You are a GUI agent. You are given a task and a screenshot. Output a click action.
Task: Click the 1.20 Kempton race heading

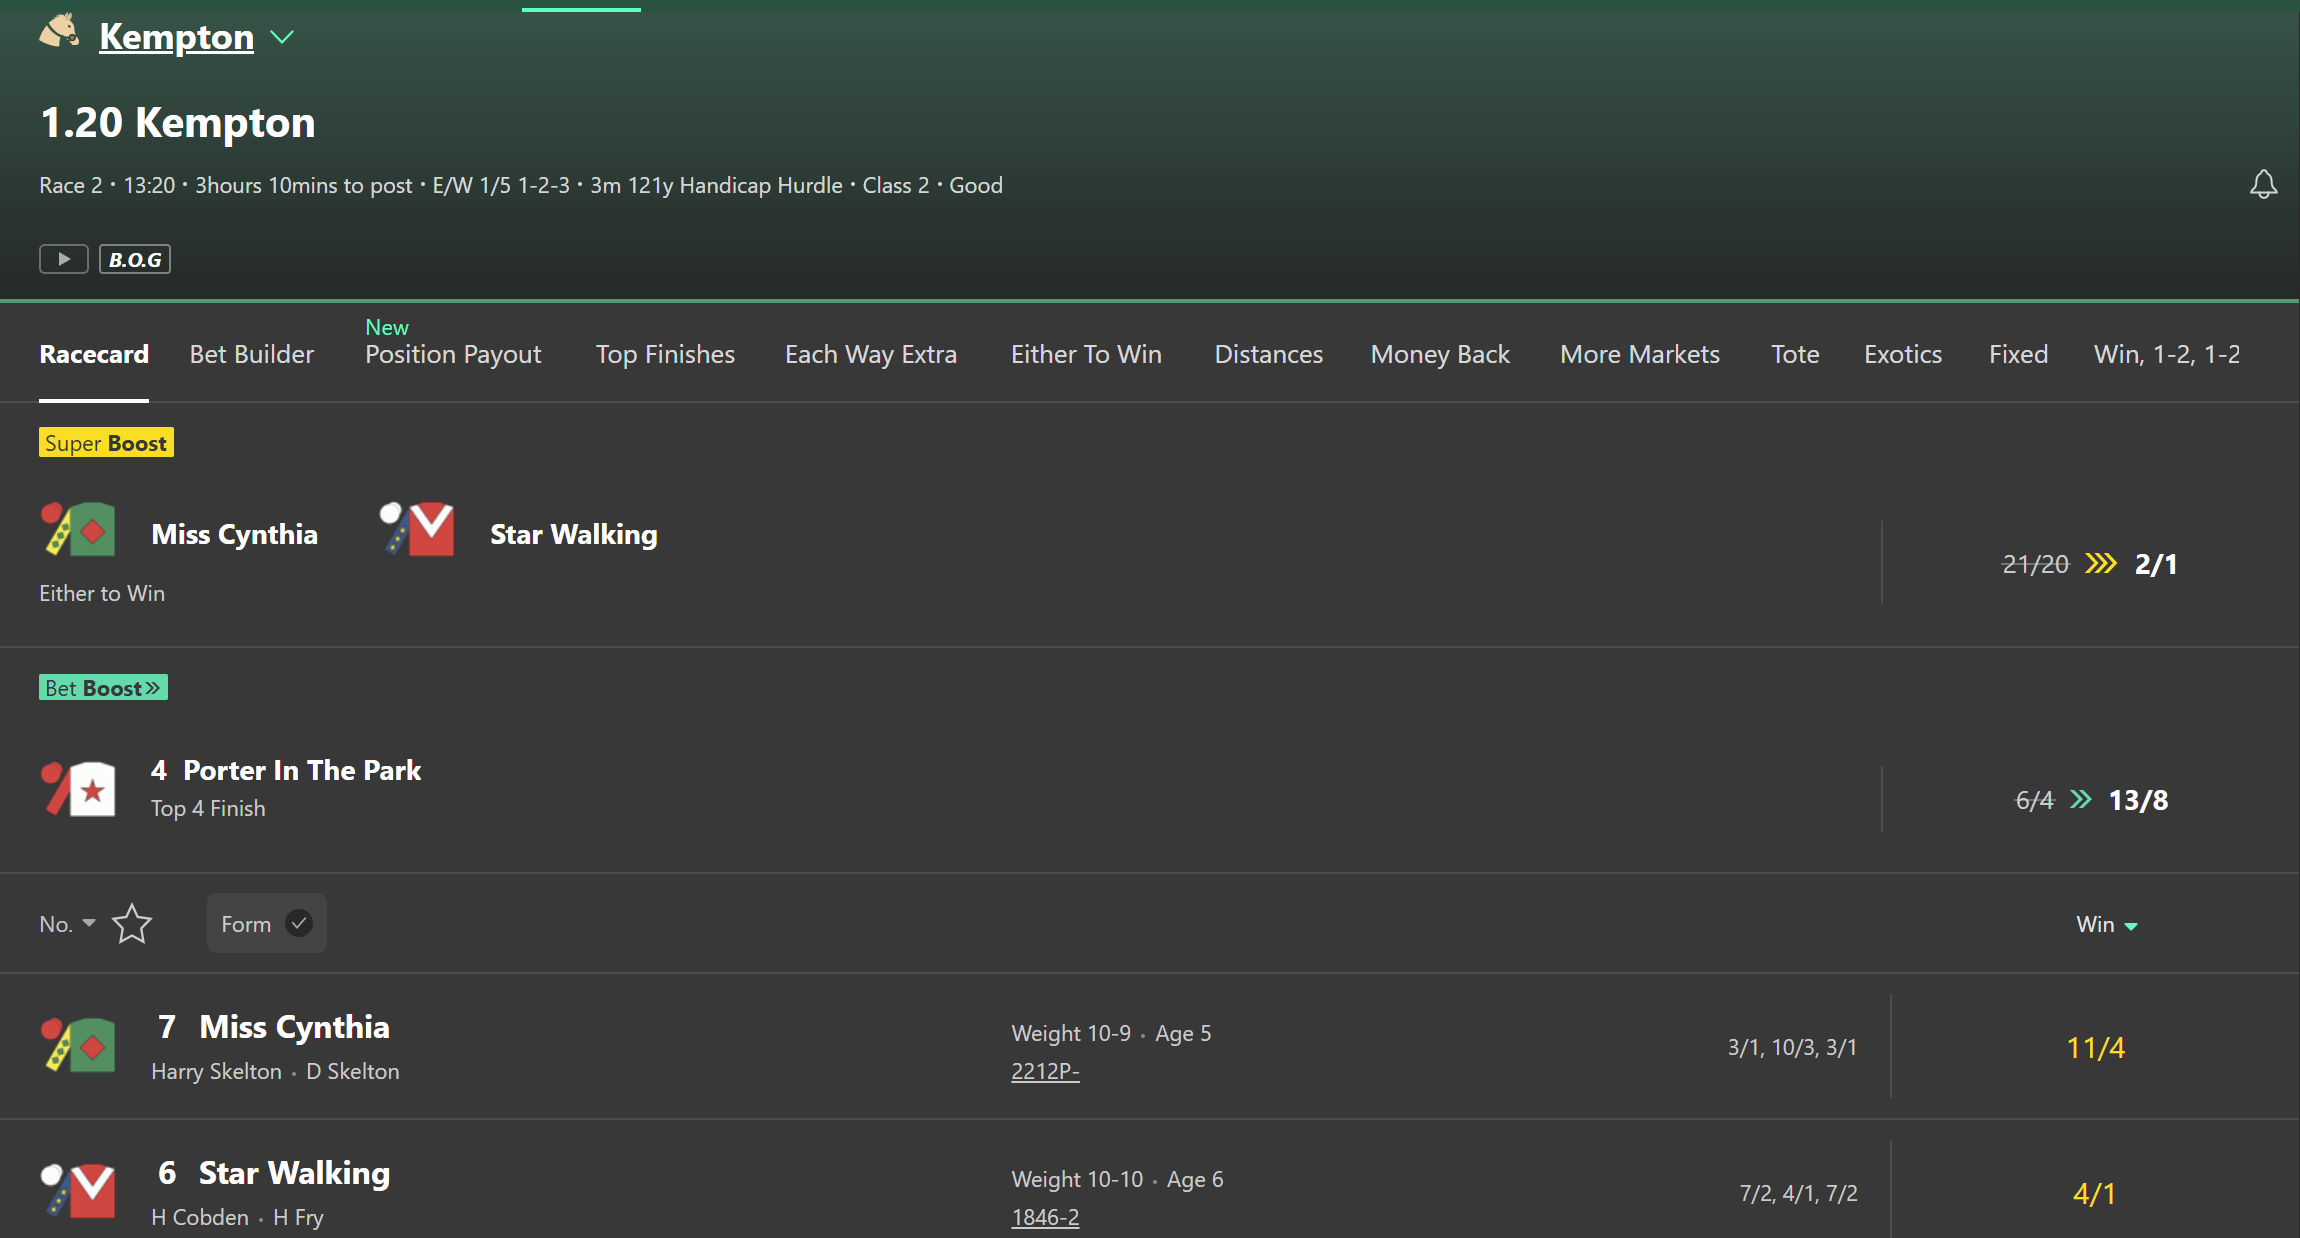click(x=178, y=122)
